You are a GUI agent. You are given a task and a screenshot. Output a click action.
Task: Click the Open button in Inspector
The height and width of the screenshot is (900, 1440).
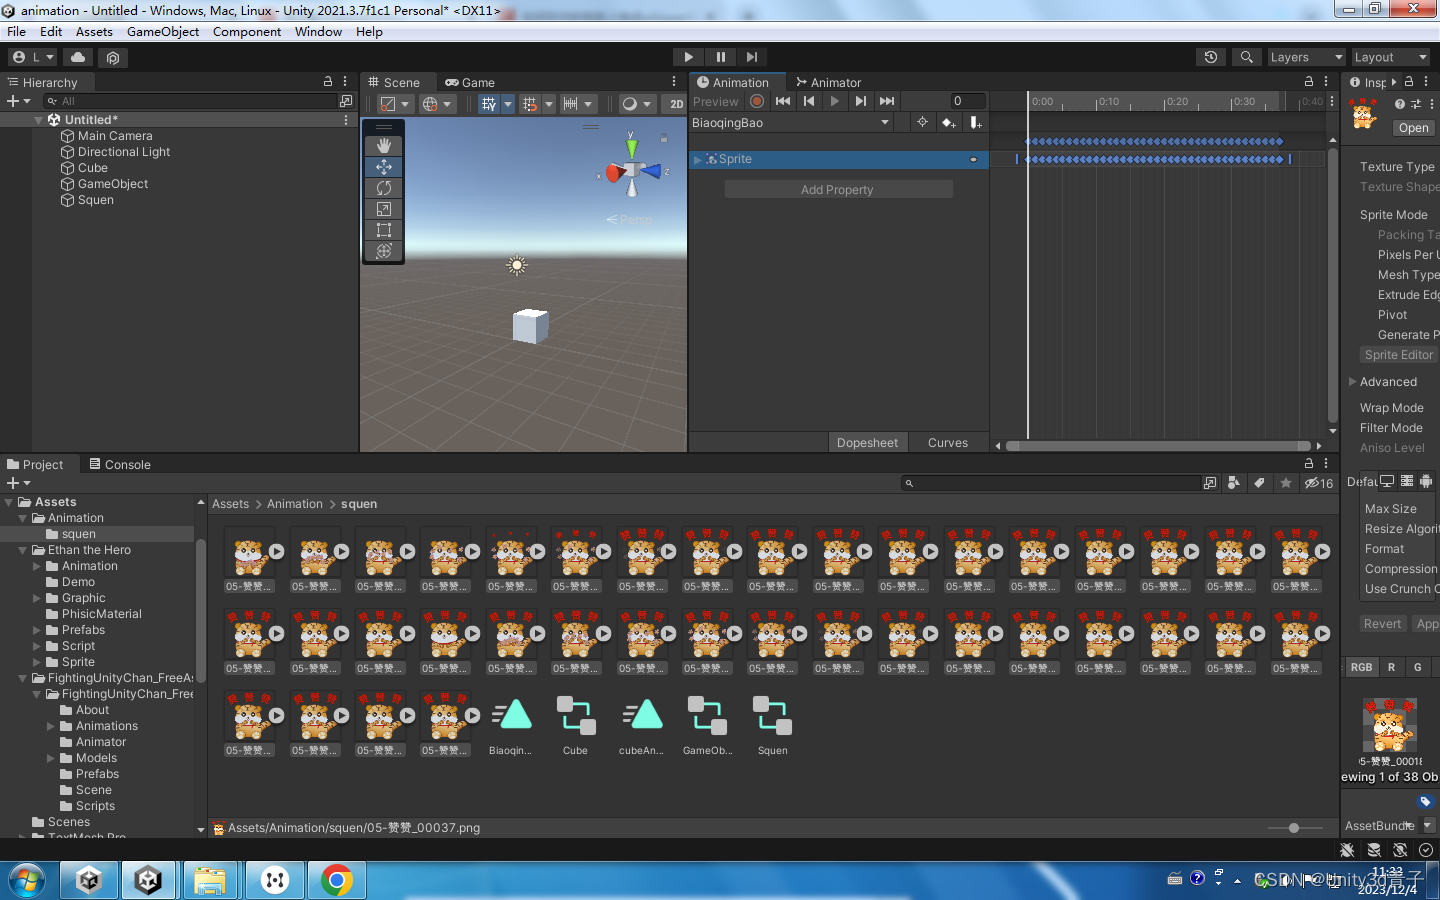click(1413, 128)
